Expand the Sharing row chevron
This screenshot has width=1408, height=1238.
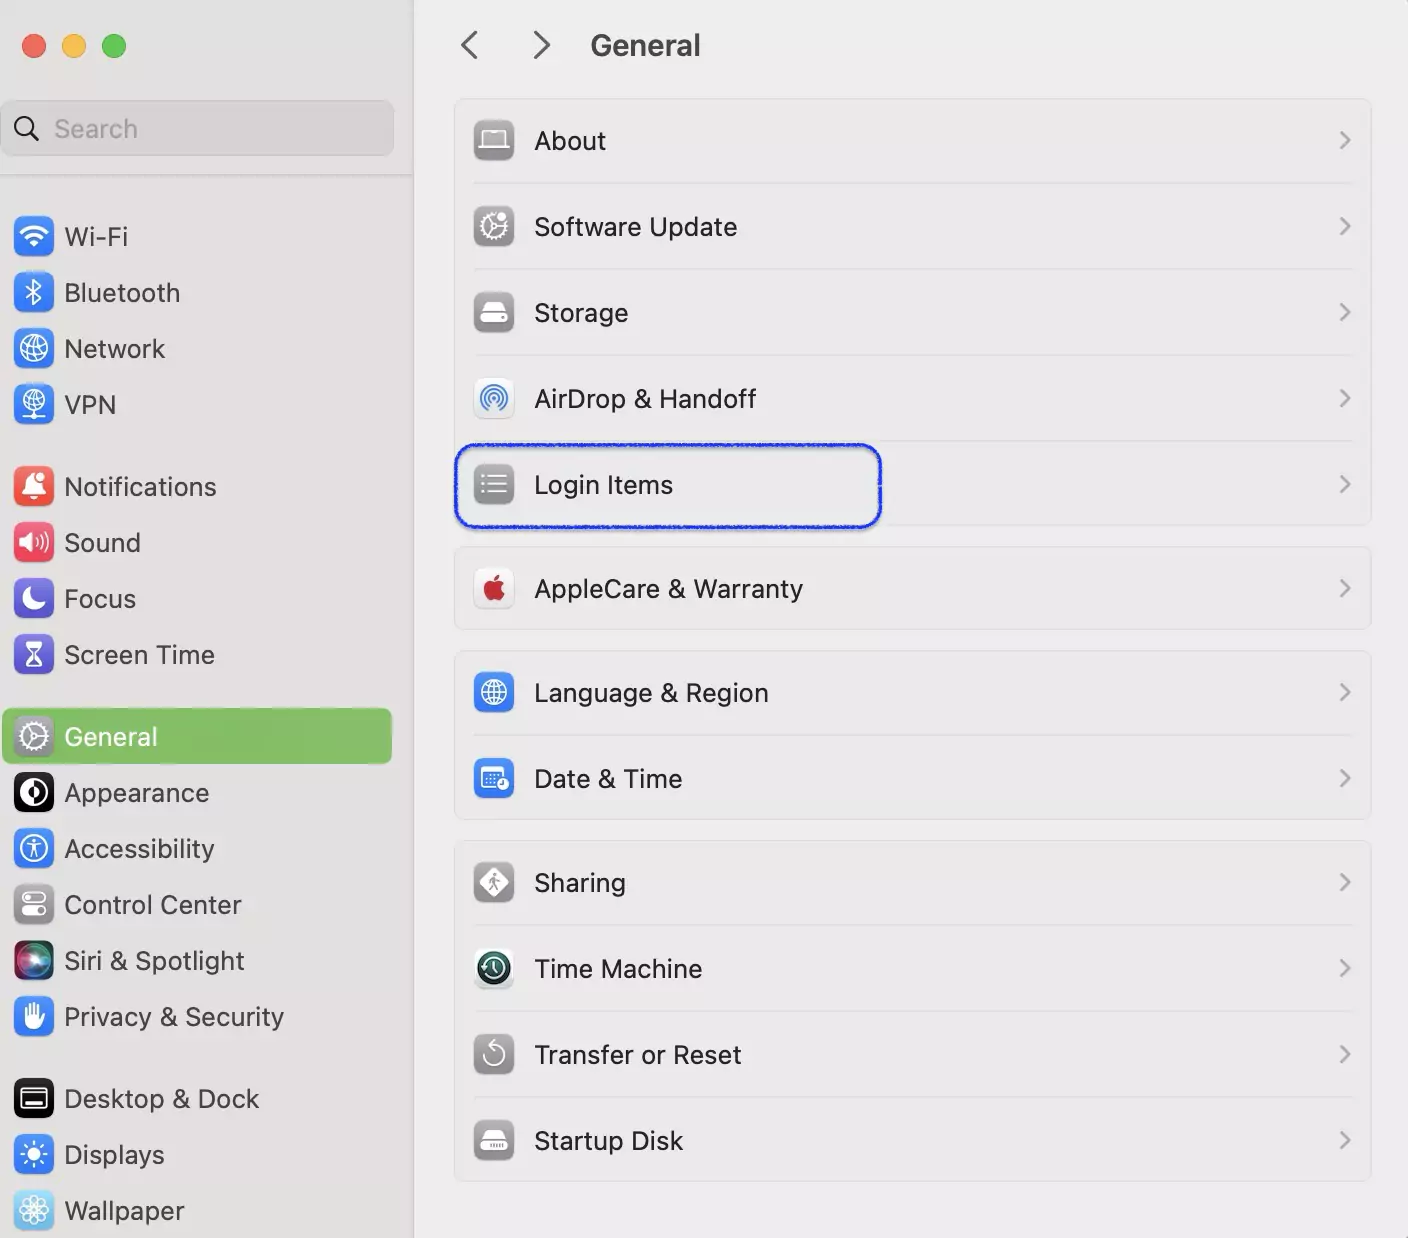click(x=1345, y=883)
